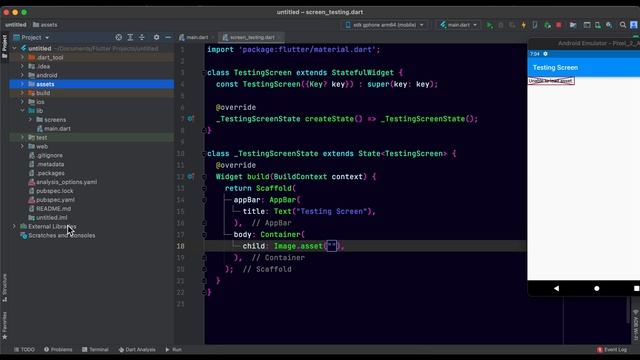Screen dimensions: 640x360
Task: Fold the body Container block
Action: click(x=204, y=235)
